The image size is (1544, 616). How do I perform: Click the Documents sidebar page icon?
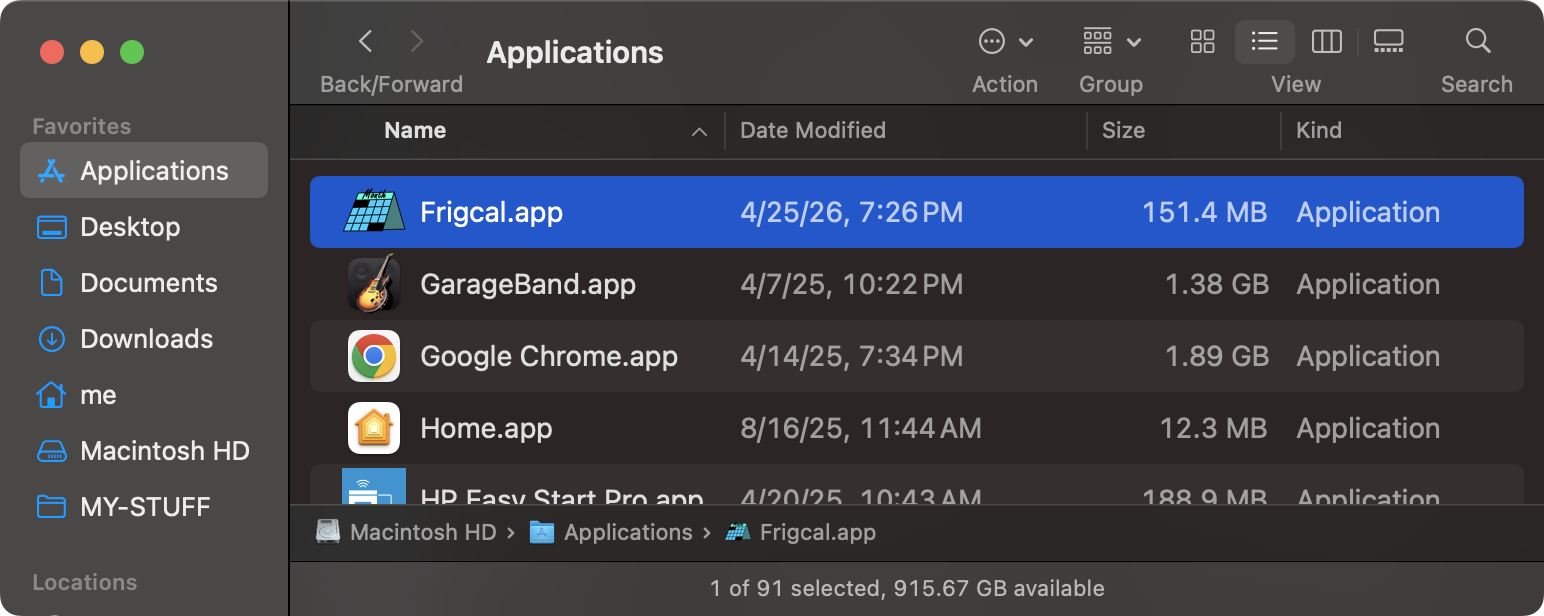tap(51, 283)
